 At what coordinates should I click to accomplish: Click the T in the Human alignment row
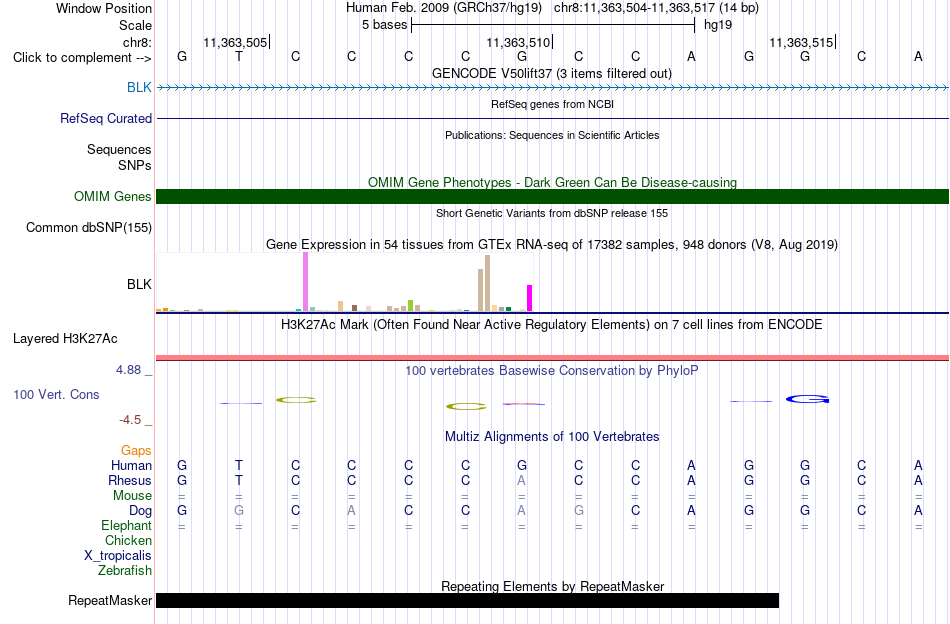(x=239, y=465)
